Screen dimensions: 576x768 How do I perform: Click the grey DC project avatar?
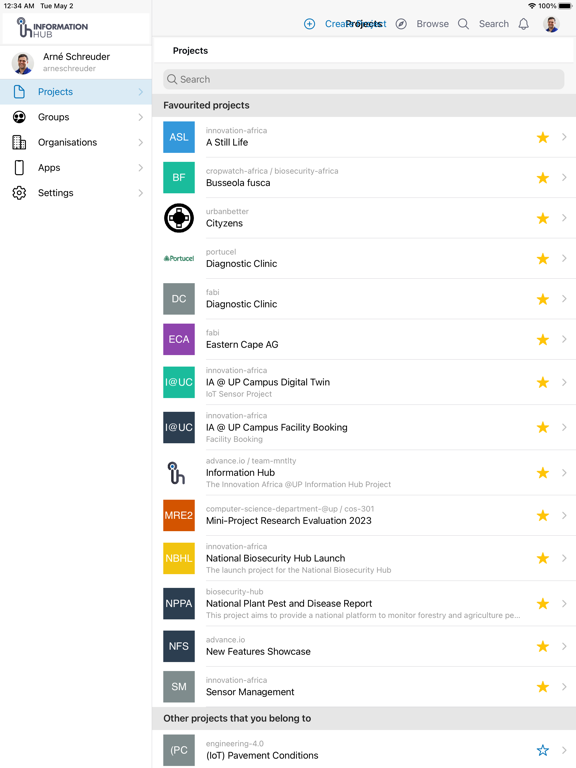point(179,299)
